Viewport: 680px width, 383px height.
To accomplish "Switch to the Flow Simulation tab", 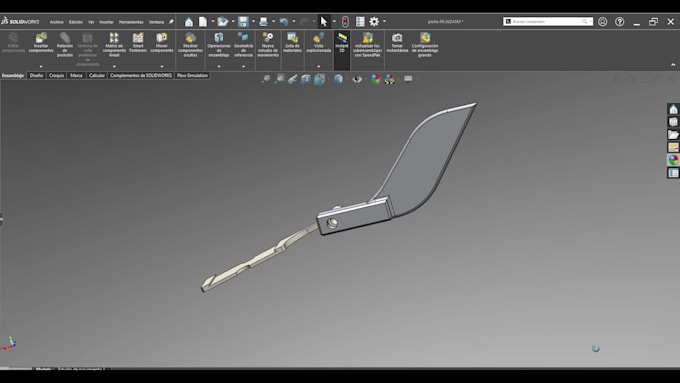I will tap(192, 75).
